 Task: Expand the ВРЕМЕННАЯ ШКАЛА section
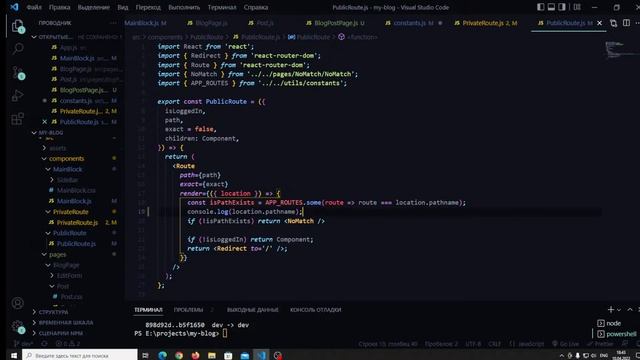click(x=34, y=322)
